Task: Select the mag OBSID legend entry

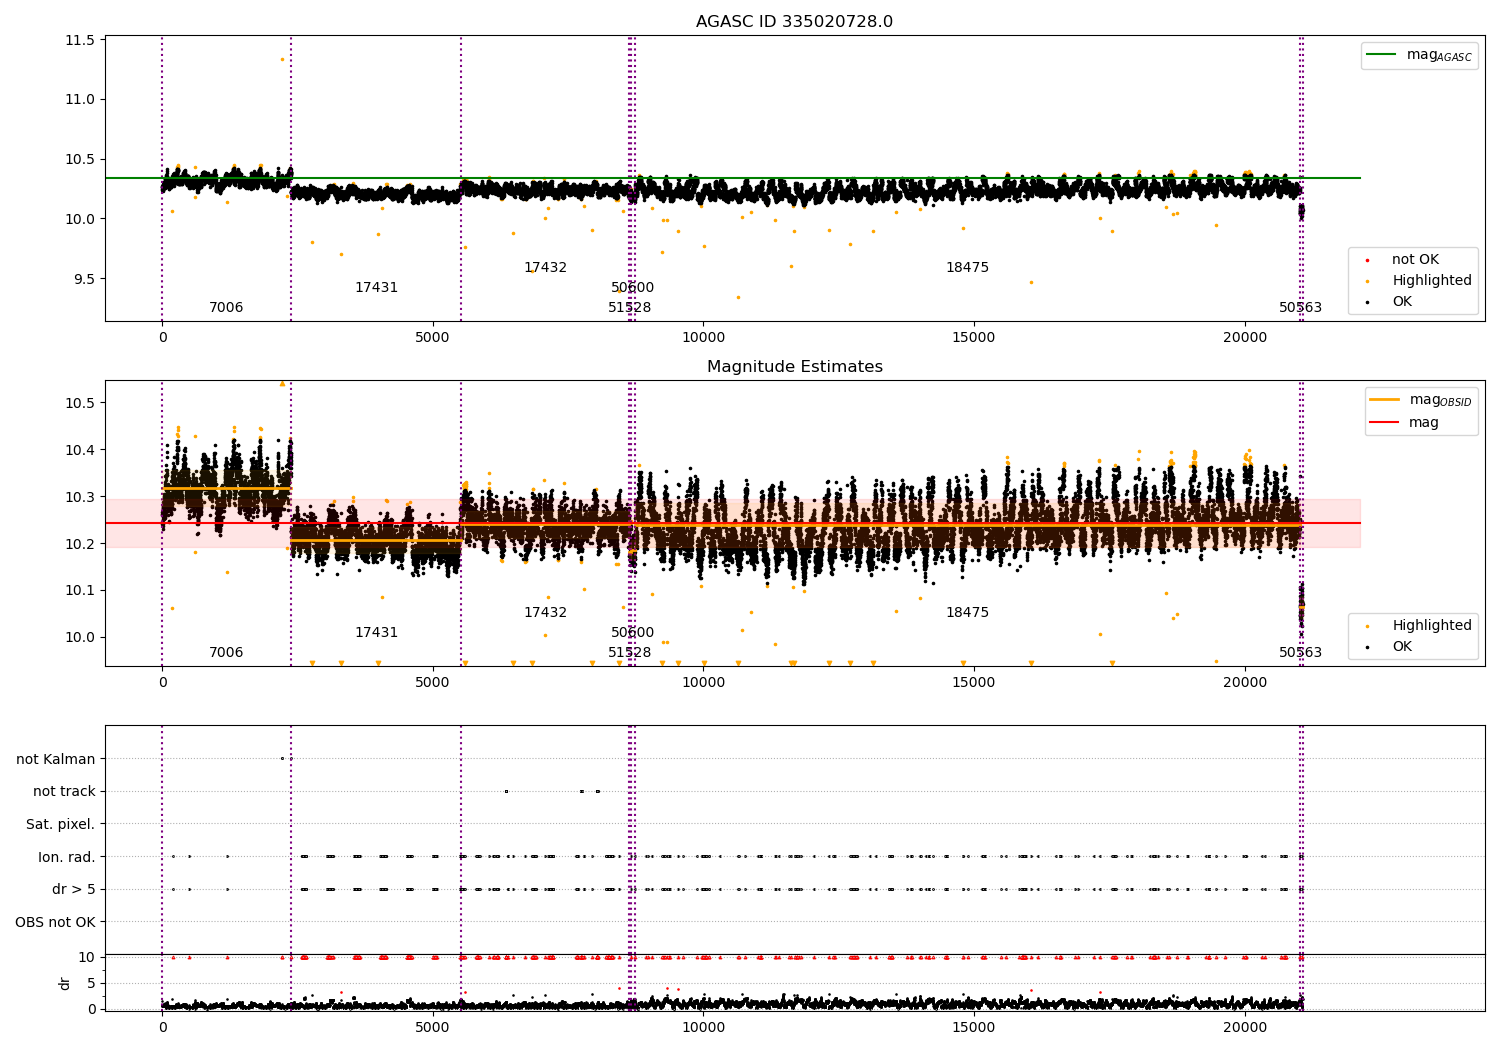Action: pos(1421,400)
